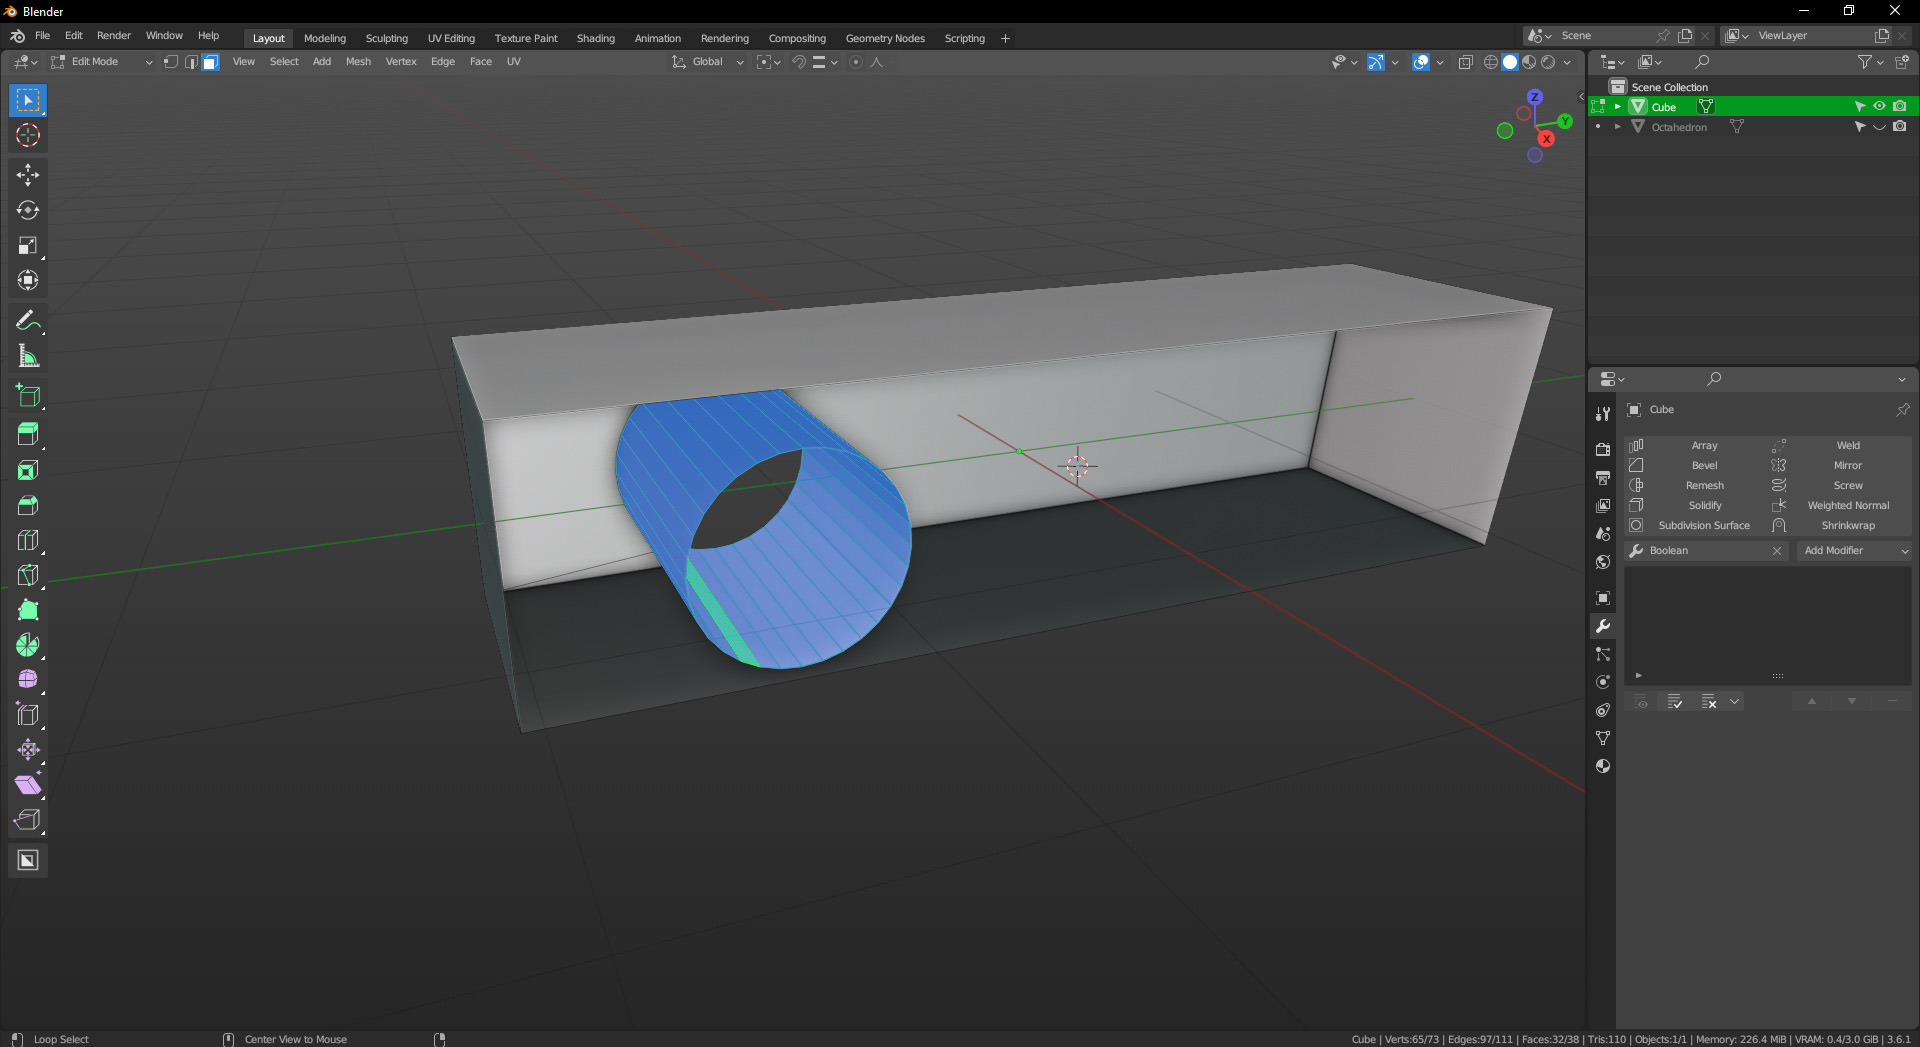The image size is (1920, 1047).
Task: Expand the Octahedron item in outliner
Action: (1617, 127)
